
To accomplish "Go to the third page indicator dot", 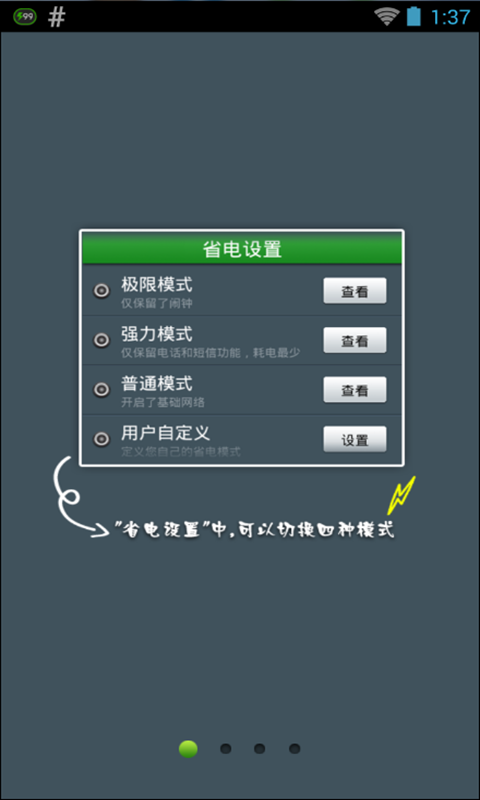I will click(260, 749).
